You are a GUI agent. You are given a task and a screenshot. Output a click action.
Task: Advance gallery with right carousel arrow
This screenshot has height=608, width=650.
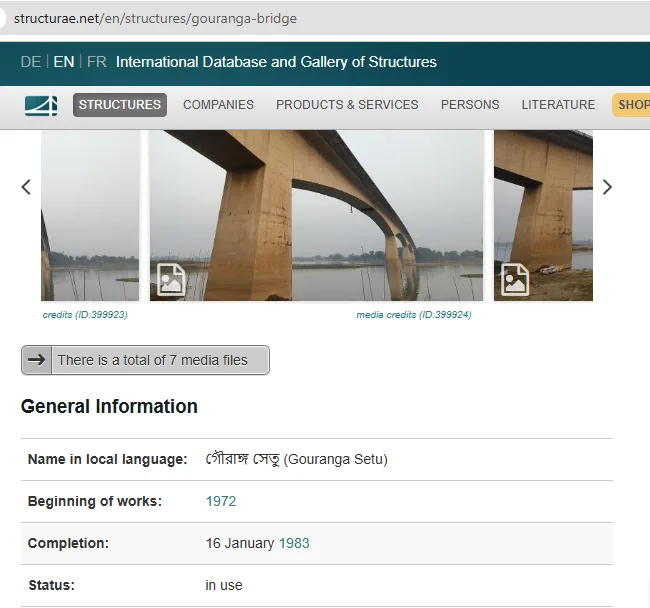(607, 187)
